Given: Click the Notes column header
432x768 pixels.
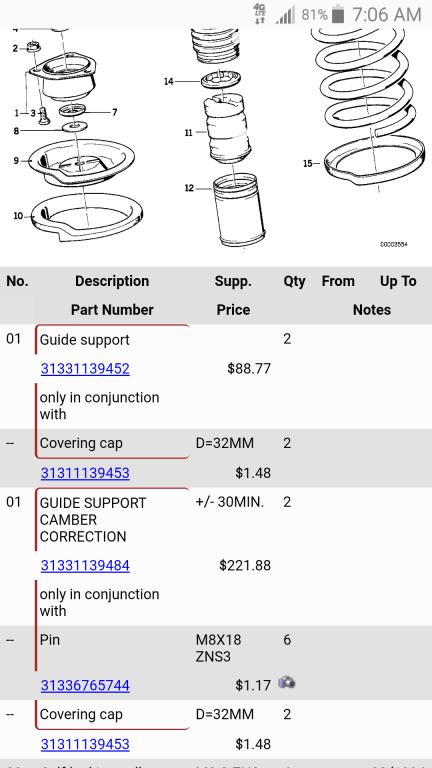Looking at the screenshot, I should (372, 310).
